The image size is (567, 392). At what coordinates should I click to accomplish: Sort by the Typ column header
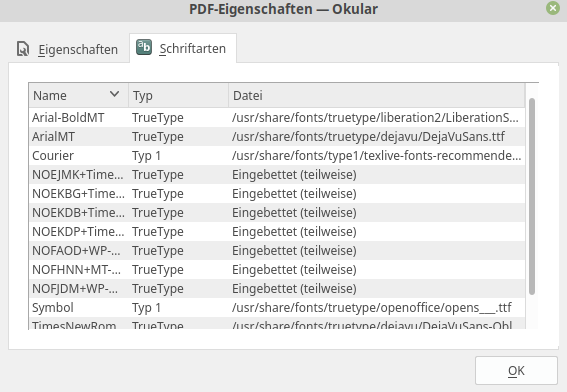pos(178,95)
